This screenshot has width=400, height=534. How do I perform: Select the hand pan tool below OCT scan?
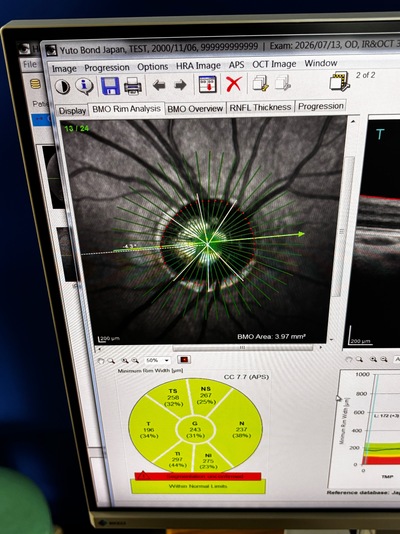349,359
